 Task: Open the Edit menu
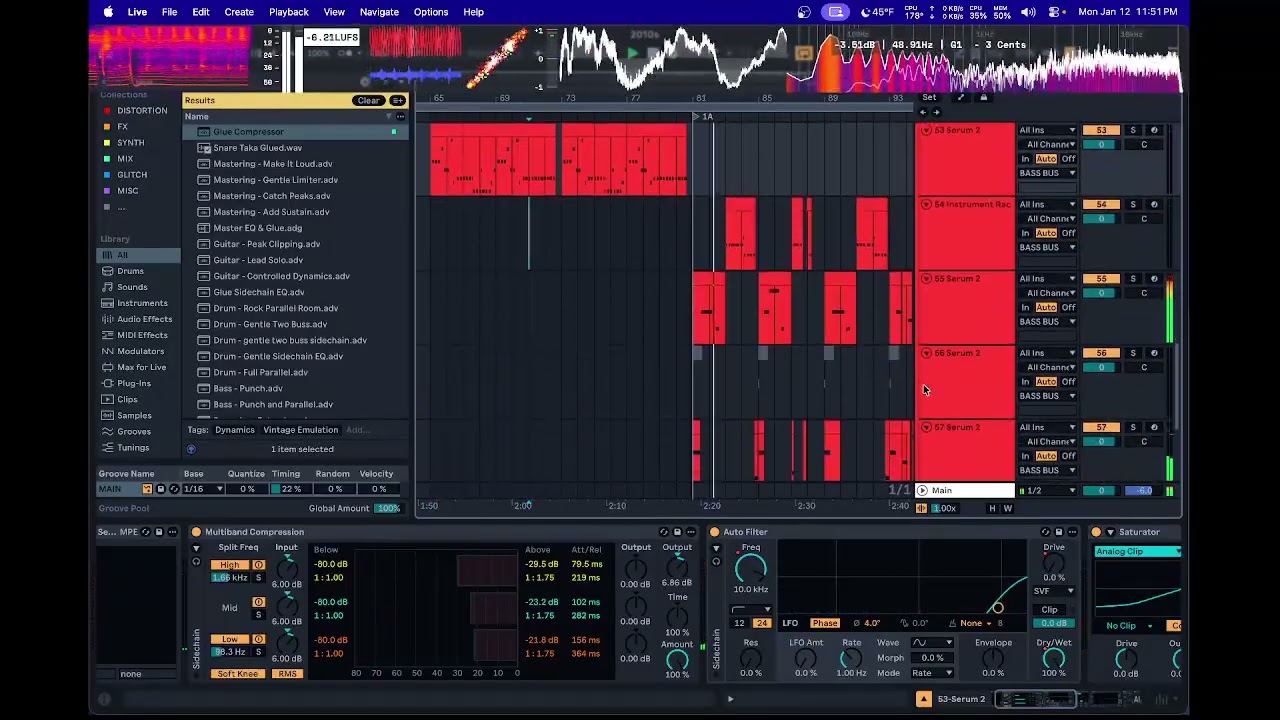201,12
